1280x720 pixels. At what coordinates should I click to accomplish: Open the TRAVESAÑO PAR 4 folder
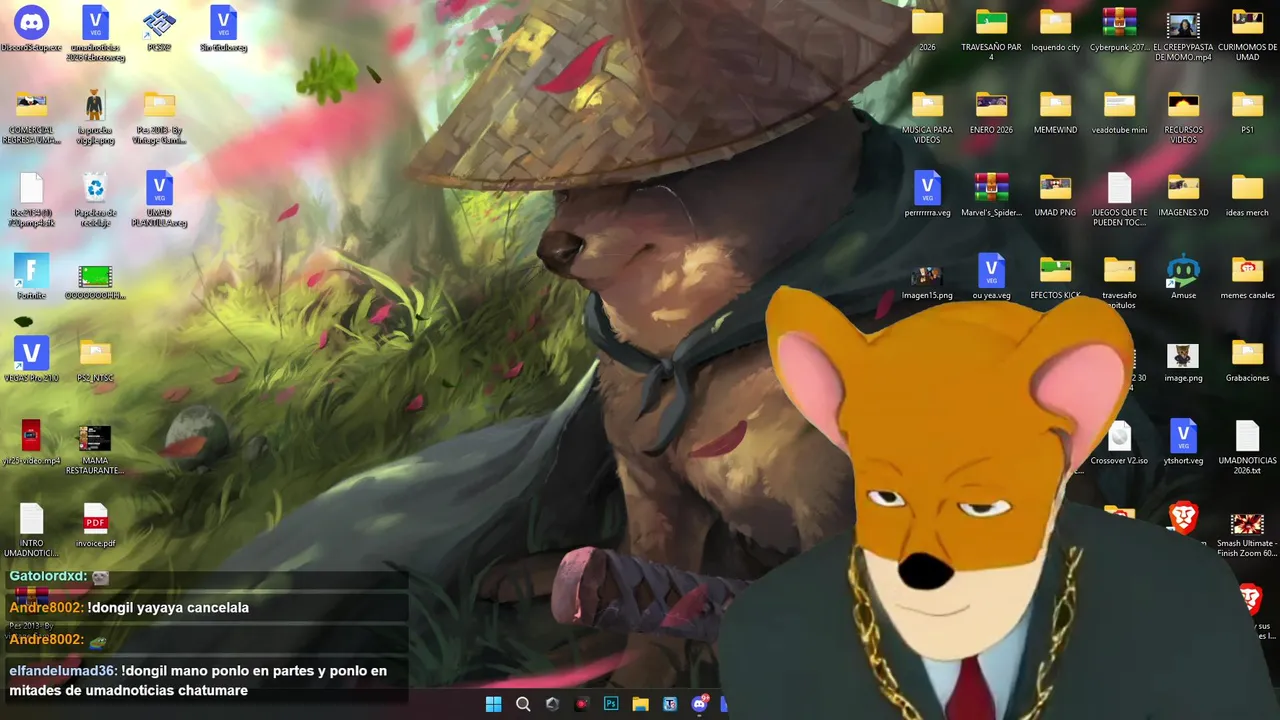coord(991,22)
